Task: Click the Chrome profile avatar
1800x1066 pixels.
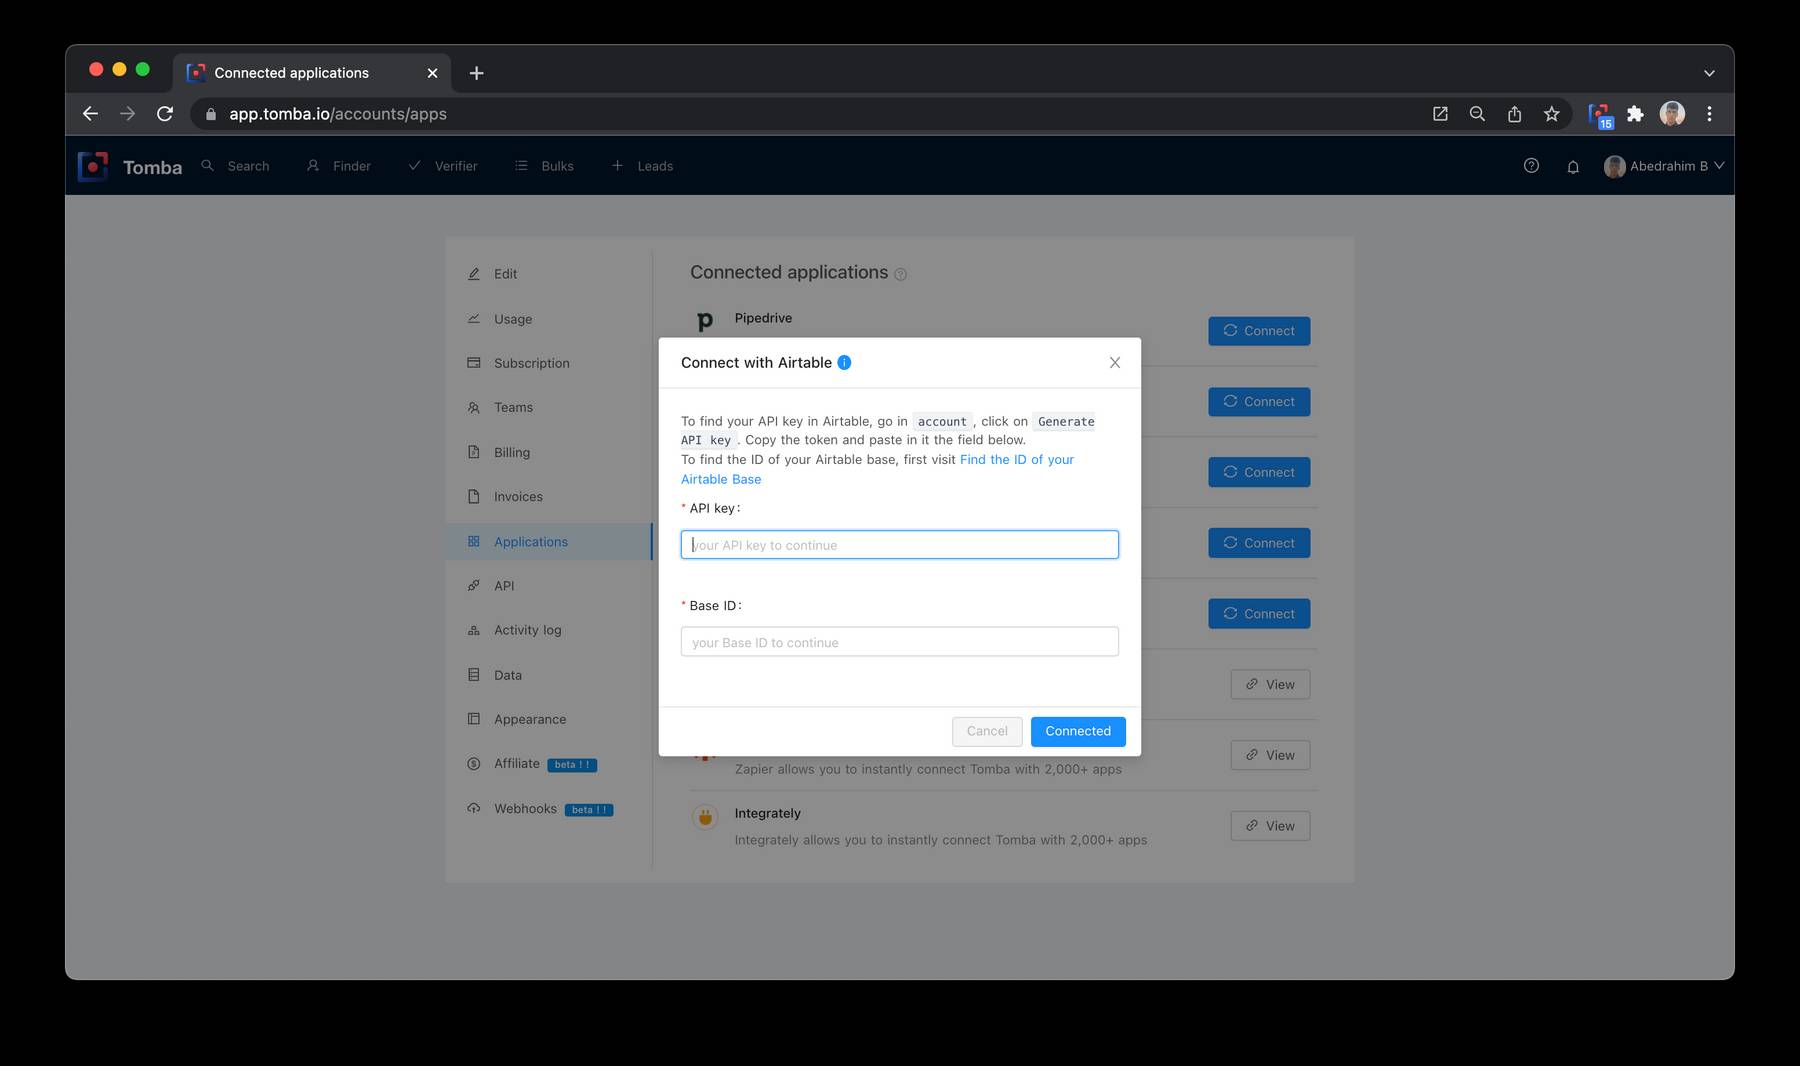Action: [1672, 114]
